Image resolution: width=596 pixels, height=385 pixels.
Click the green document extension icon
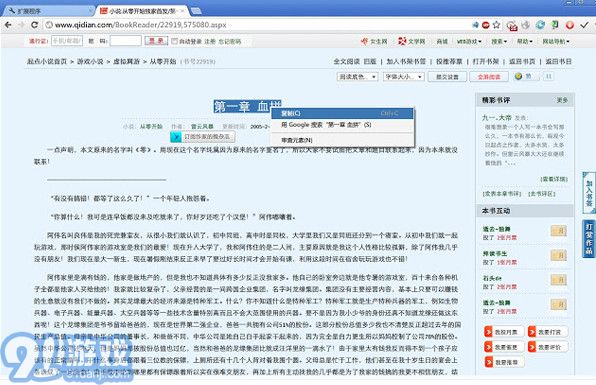pyautogui.click(x=555, y=25)
